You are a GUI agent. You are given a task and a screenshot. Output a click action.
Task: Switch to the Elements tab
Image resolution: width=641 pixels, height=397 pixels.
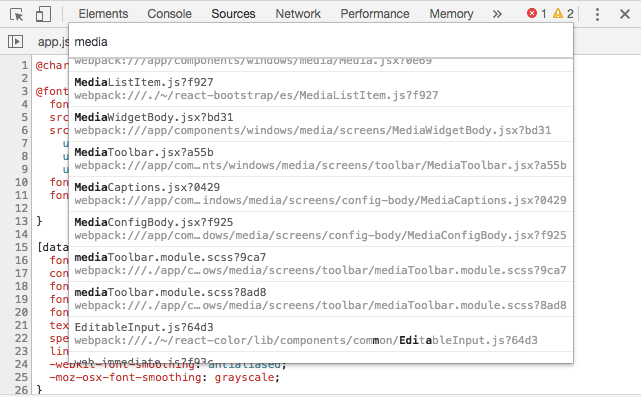click(103, 14)
